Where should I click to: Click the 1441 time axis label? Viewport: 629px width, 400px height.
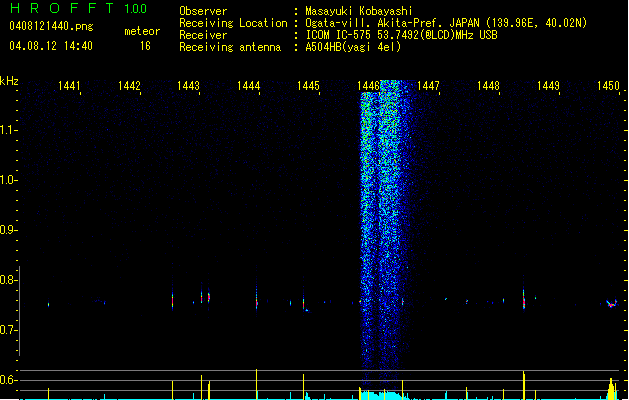click(69, 86)
